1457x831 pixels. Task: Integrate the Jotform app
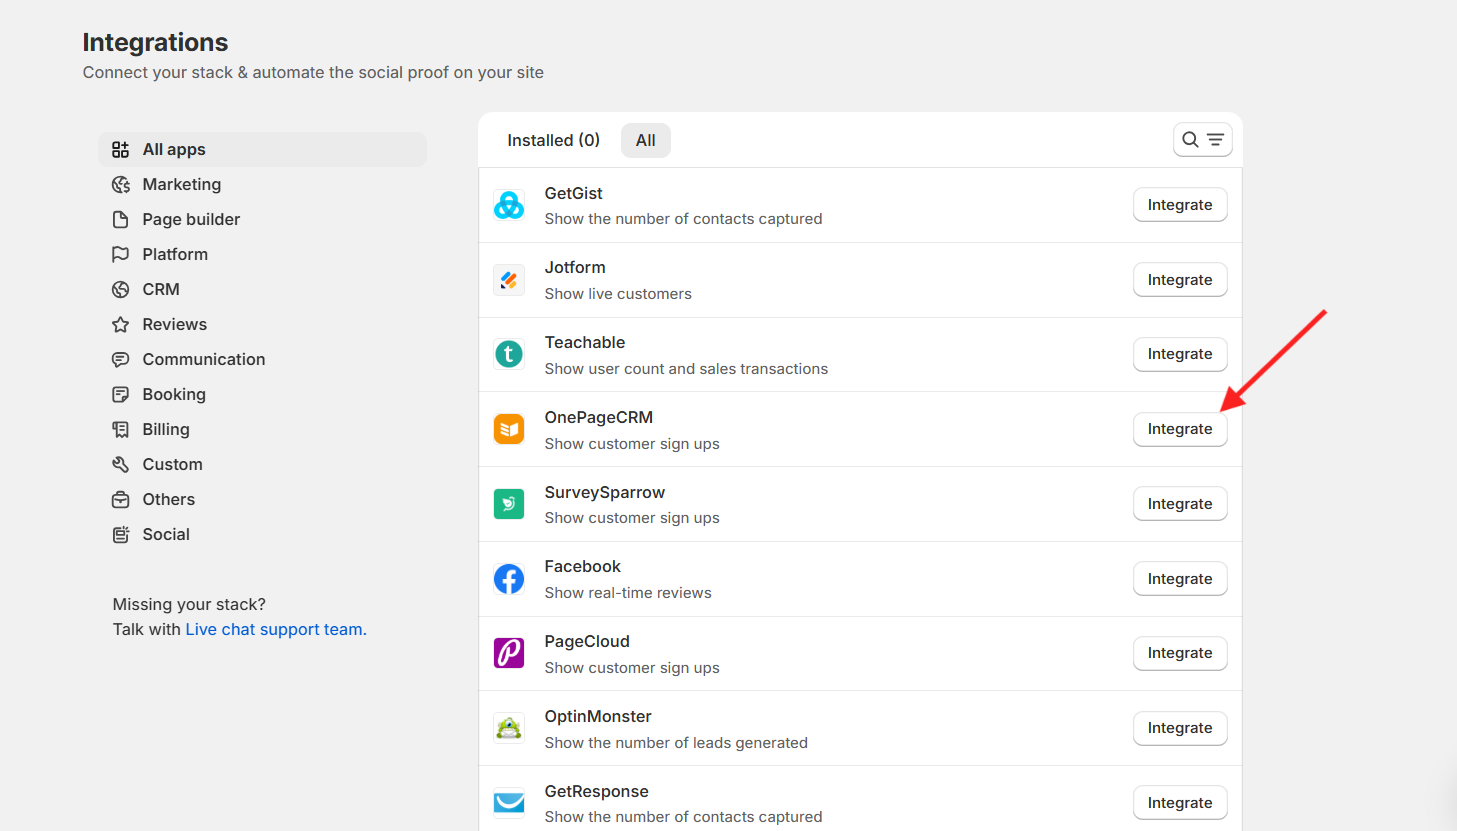point(1180,280)
